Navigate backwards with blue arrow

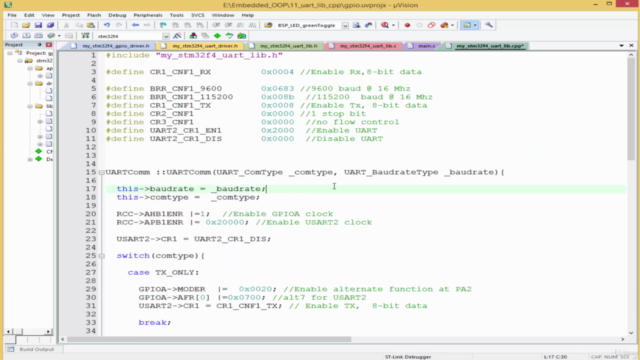tap(135, 25)
